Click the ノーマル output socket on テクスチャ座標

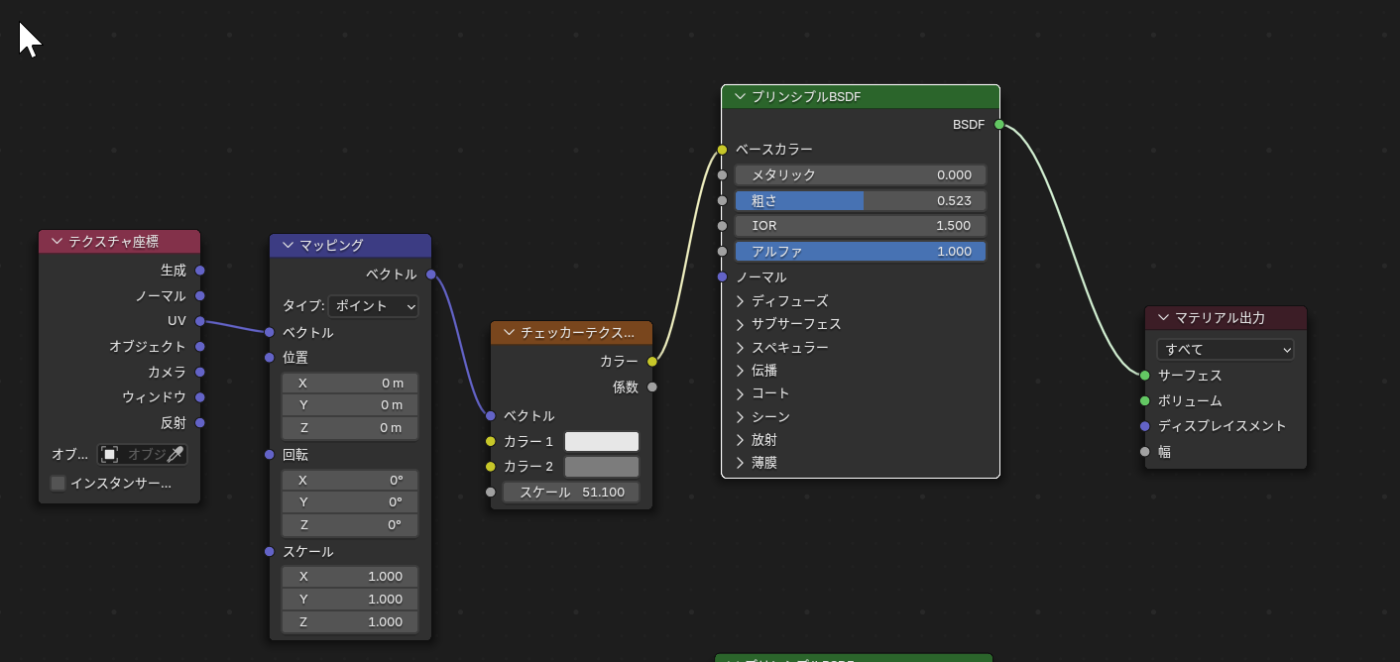pyautogui.click(x=200, y=296)
